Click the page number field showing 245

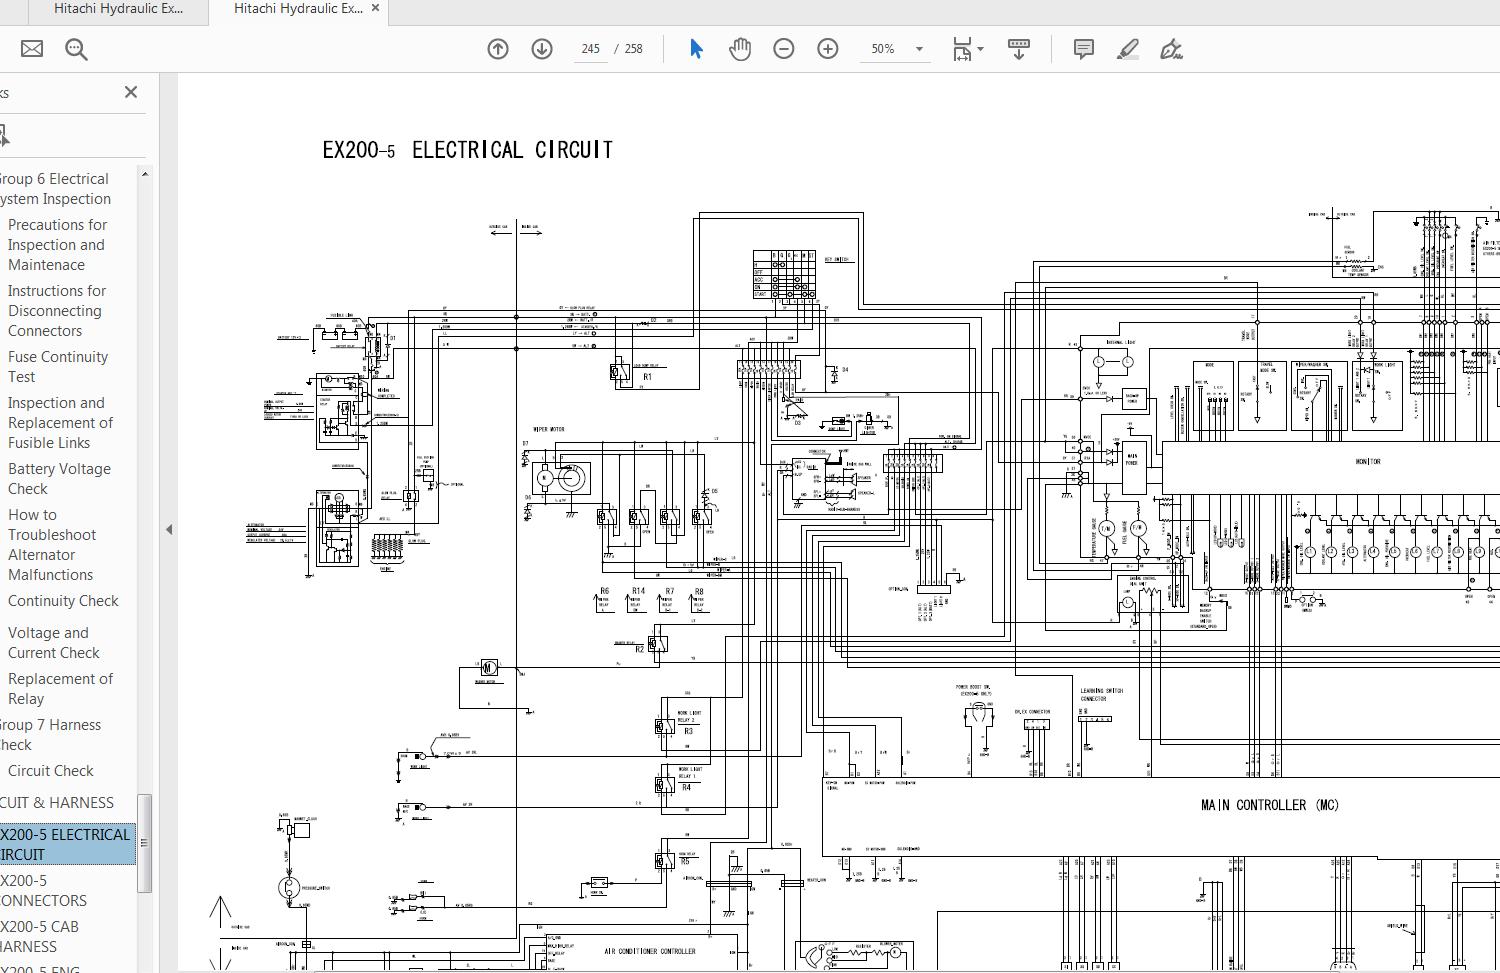click(590, 49)
